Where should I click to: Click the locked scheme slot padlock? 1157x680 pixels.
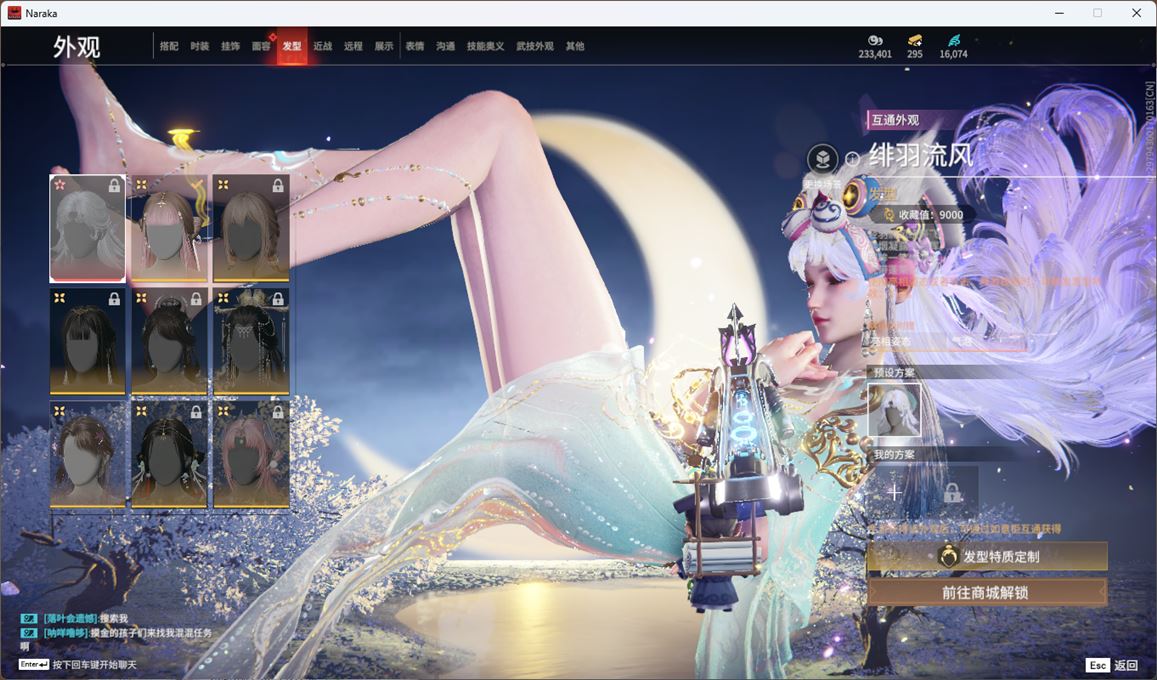(x=952, y=492)
